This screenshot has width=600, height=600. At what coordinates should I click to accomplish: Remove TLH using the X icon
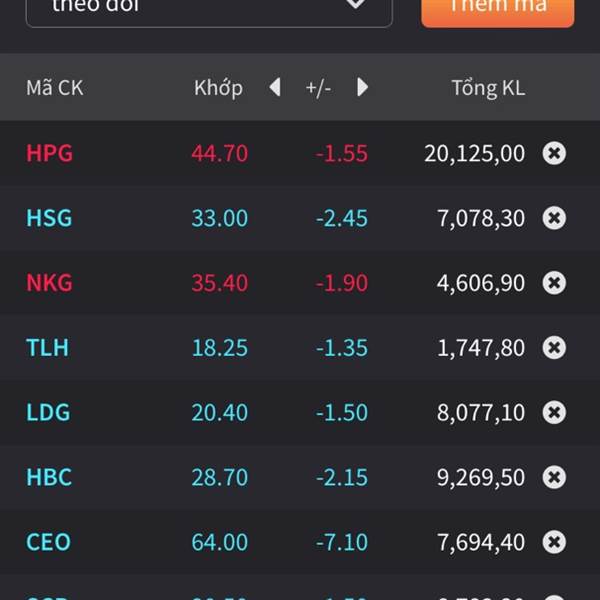(554, 348)
